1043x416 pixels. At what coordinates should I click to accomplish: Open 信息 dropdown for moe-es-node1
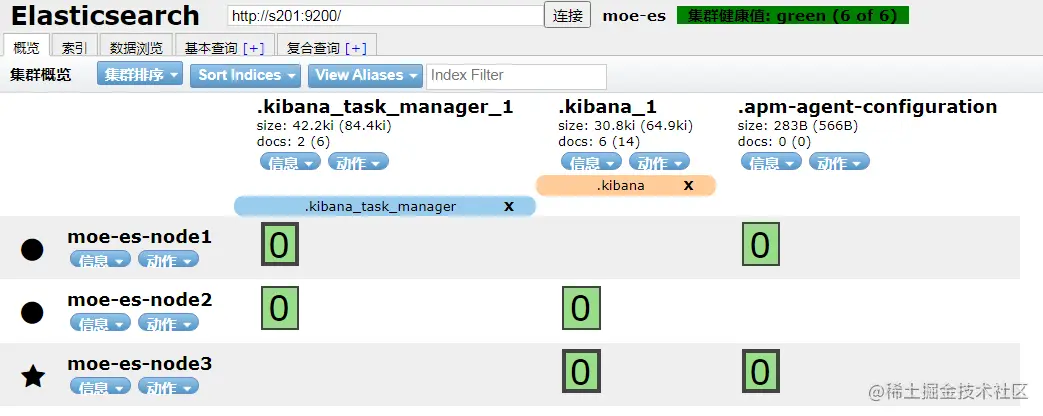point(100,260)
